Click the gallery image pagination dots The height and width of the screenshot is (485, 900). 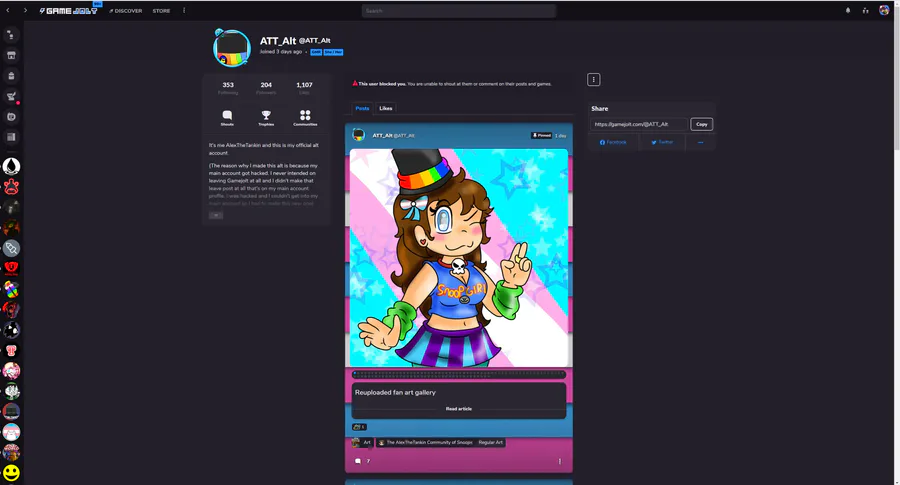pos(459,375)
